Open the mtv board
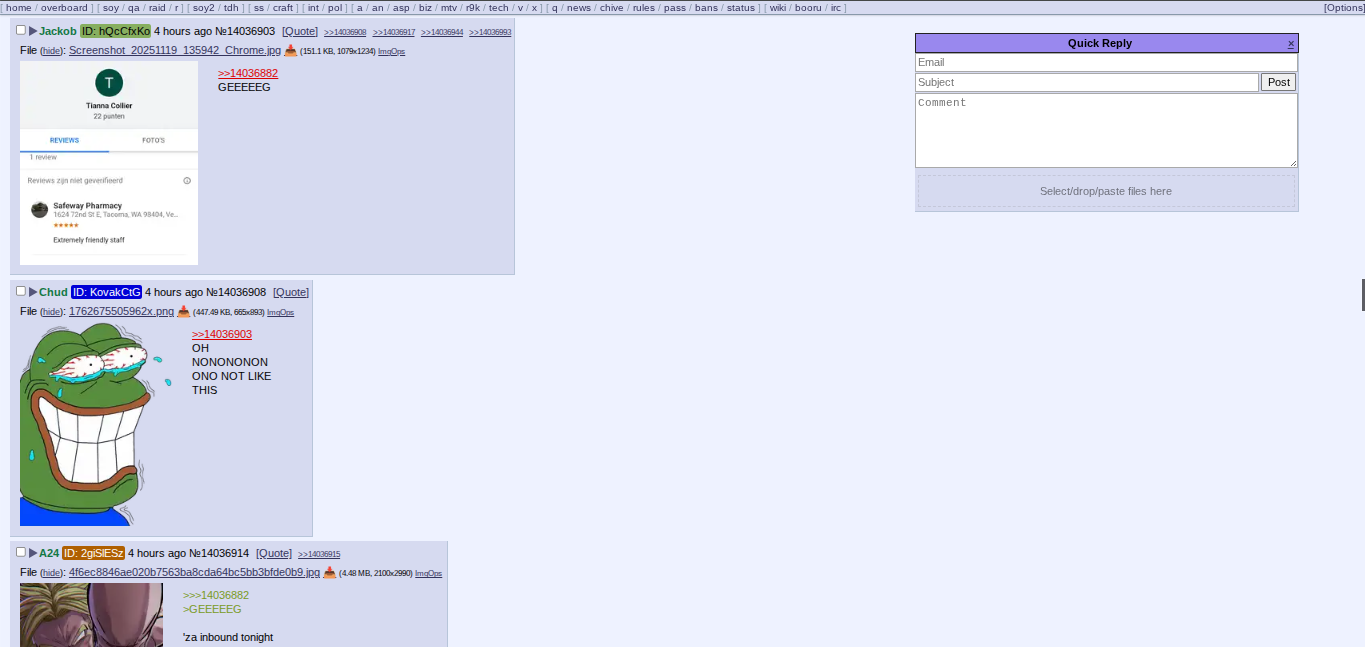This screenshot has height=647, width=1365. [449, 8]
